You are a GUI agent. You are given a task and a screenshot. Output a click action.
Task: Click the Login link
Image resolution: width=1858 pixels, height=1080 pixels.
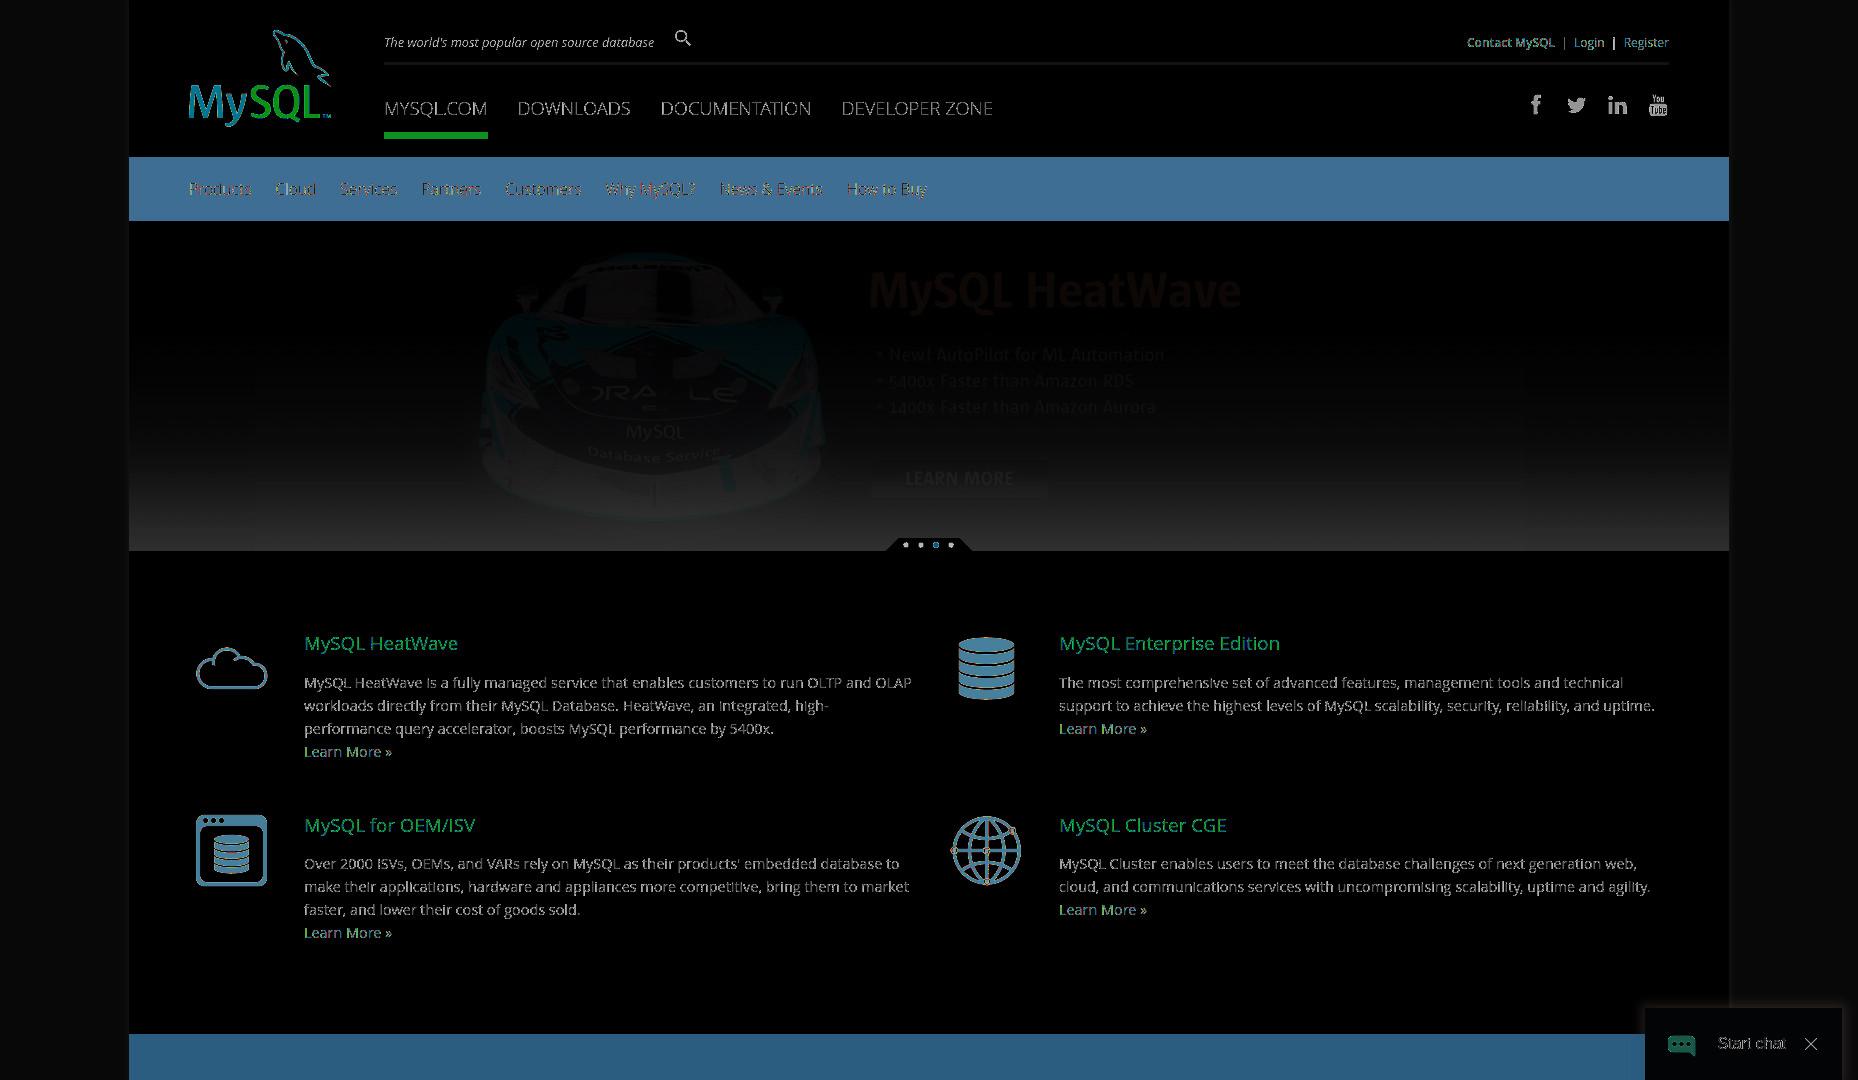[1588, 42]
